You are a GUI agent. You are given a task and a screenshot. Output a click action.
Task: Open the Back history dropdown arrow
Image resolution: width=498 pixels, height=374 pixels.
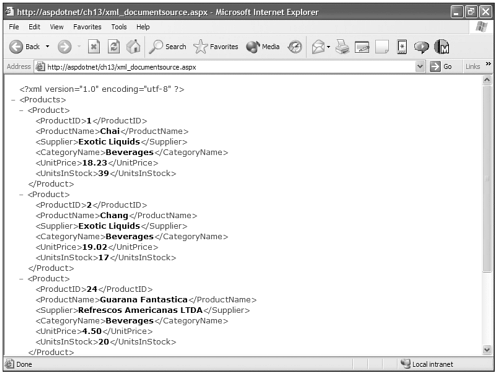[48, 46]
